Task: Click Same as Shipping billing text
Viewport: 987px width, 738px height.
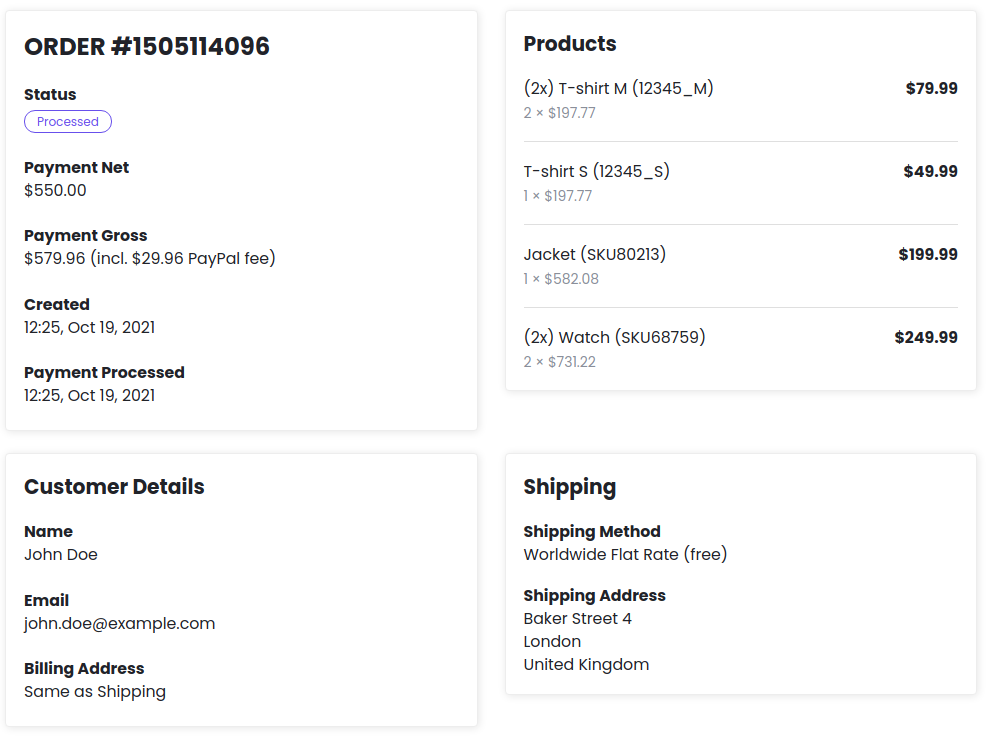Action: click(95, 691)
